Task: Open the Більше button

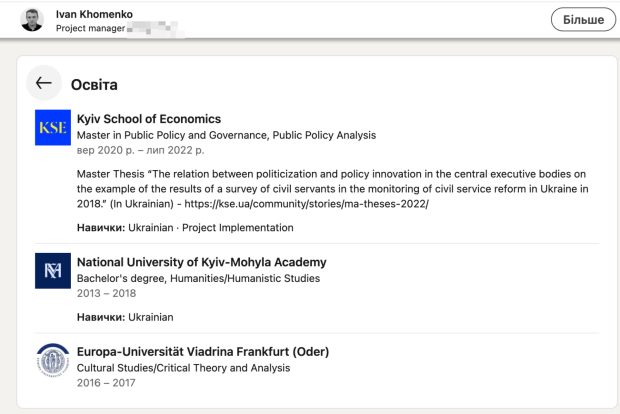Action: click(583, 19)
